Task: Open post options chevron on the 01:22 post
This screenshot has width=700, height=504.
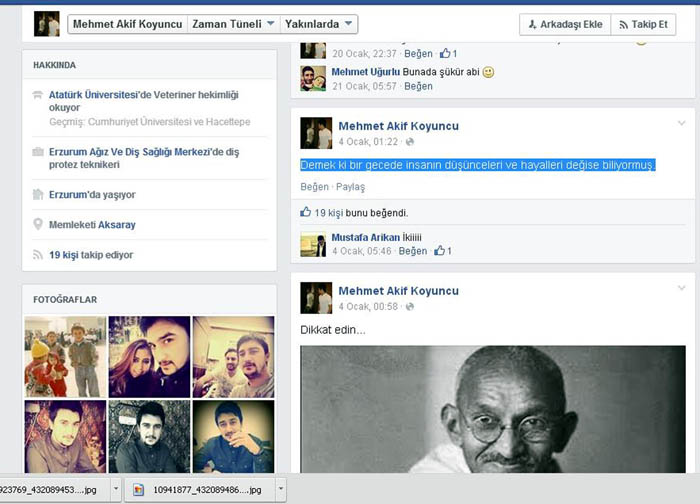Action: coord(682,124)
